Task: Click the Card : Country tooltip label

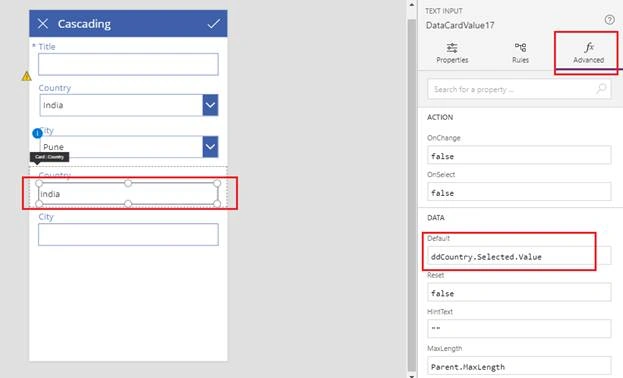Action: pos(49,157)
